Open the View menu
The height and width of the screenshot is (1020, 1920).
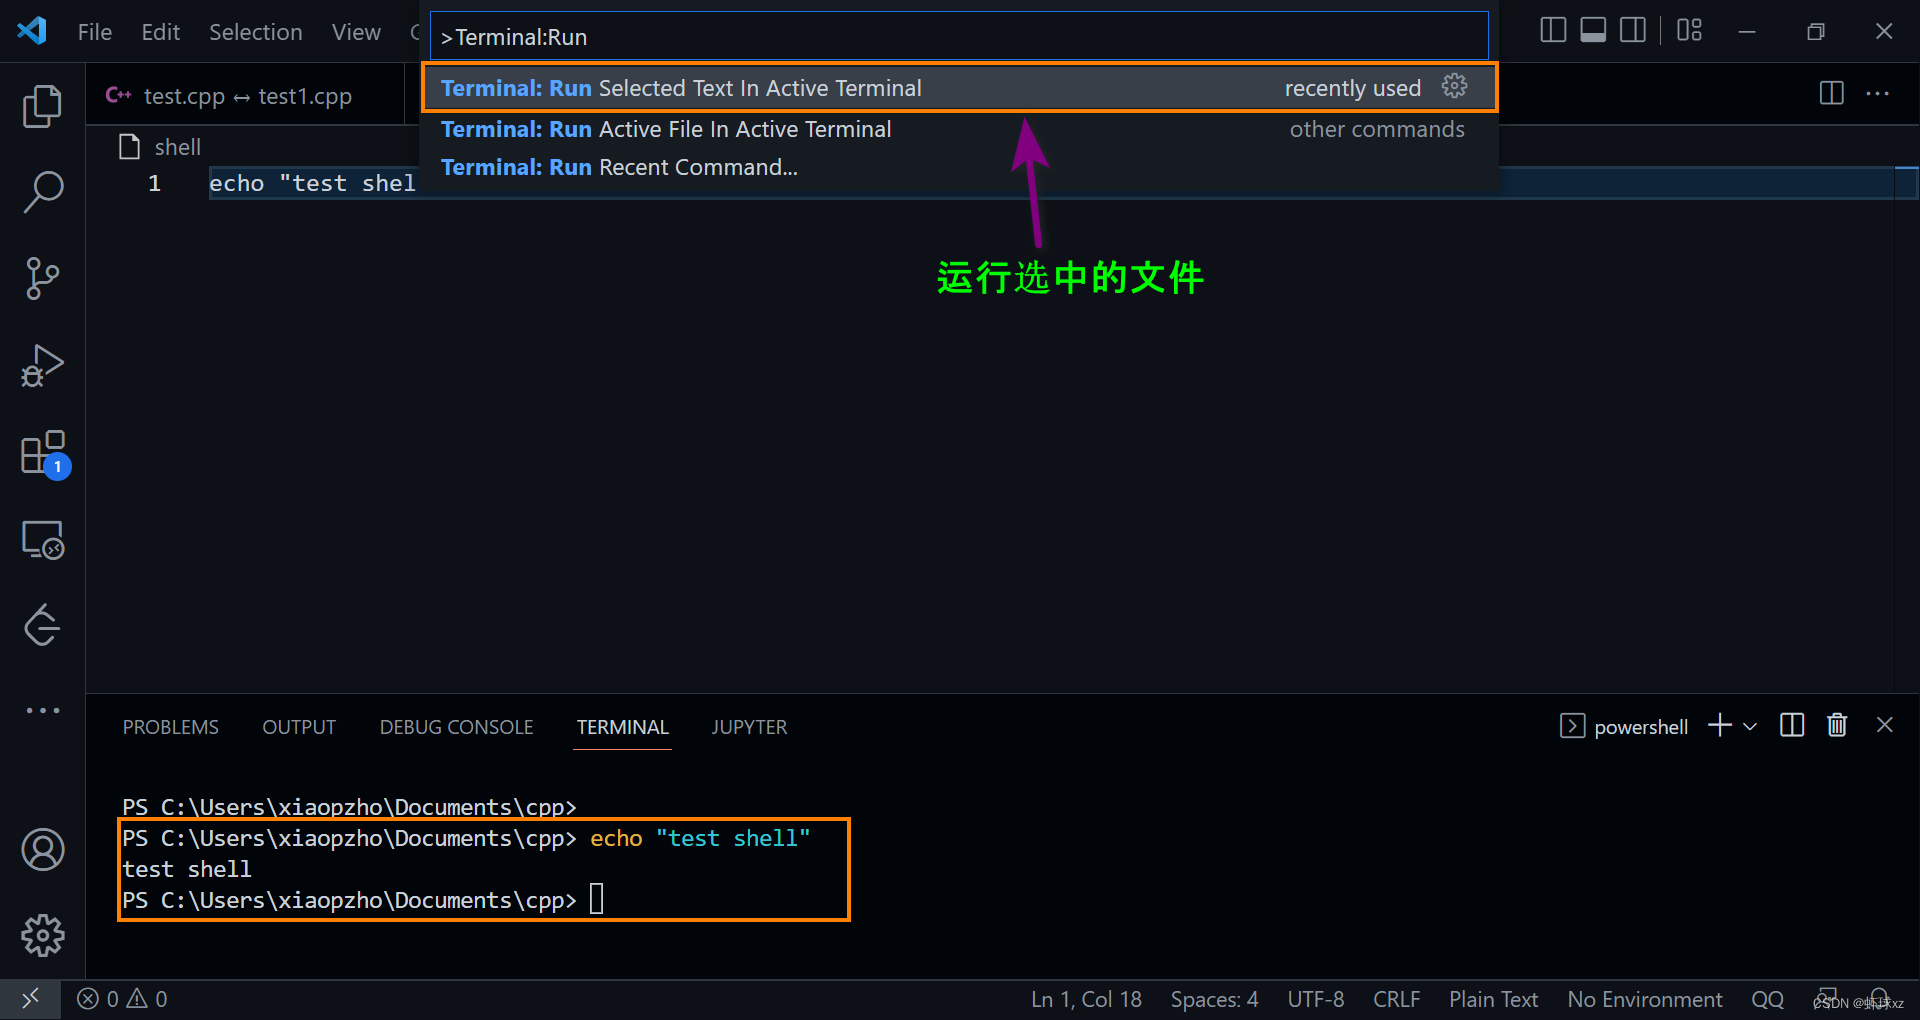point(356,32)
